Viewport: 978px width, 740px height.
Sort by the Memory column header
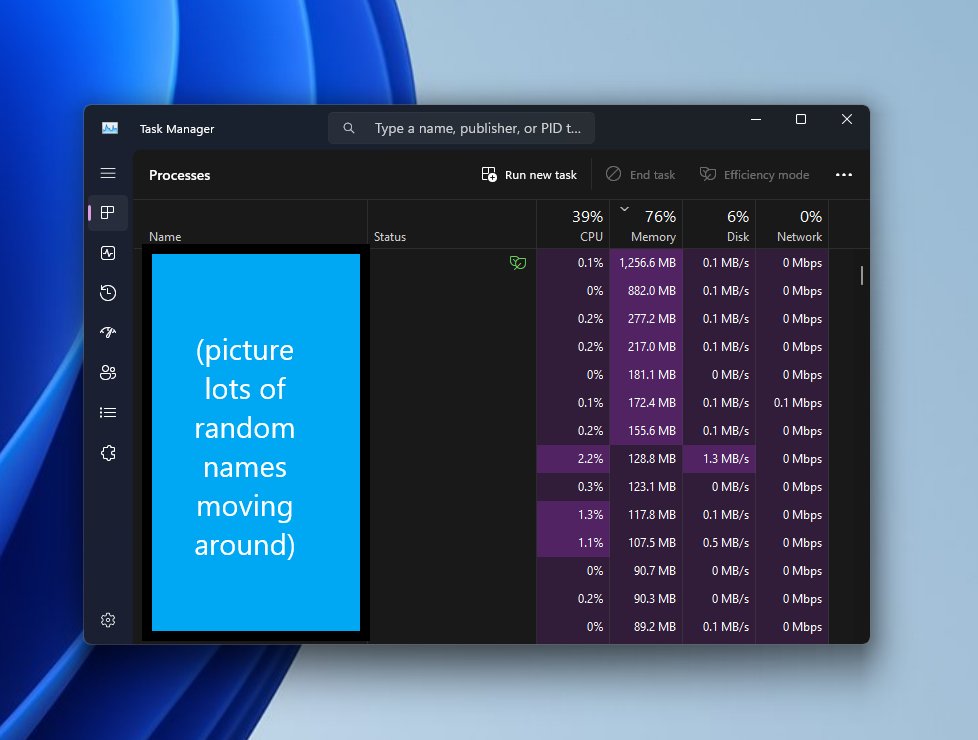[x=646, y=225]
